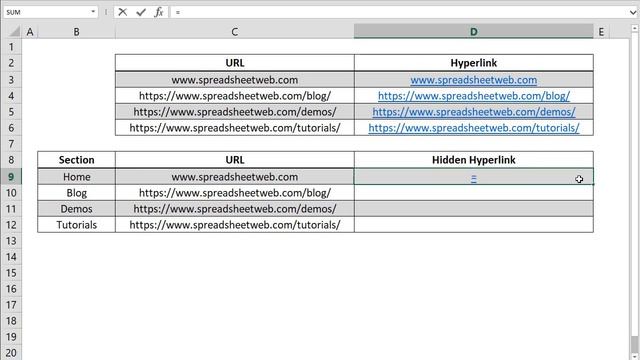The image size is (640, 360).
Task: Cancel the formula entry with the X icon
Action: pos(122,12)
